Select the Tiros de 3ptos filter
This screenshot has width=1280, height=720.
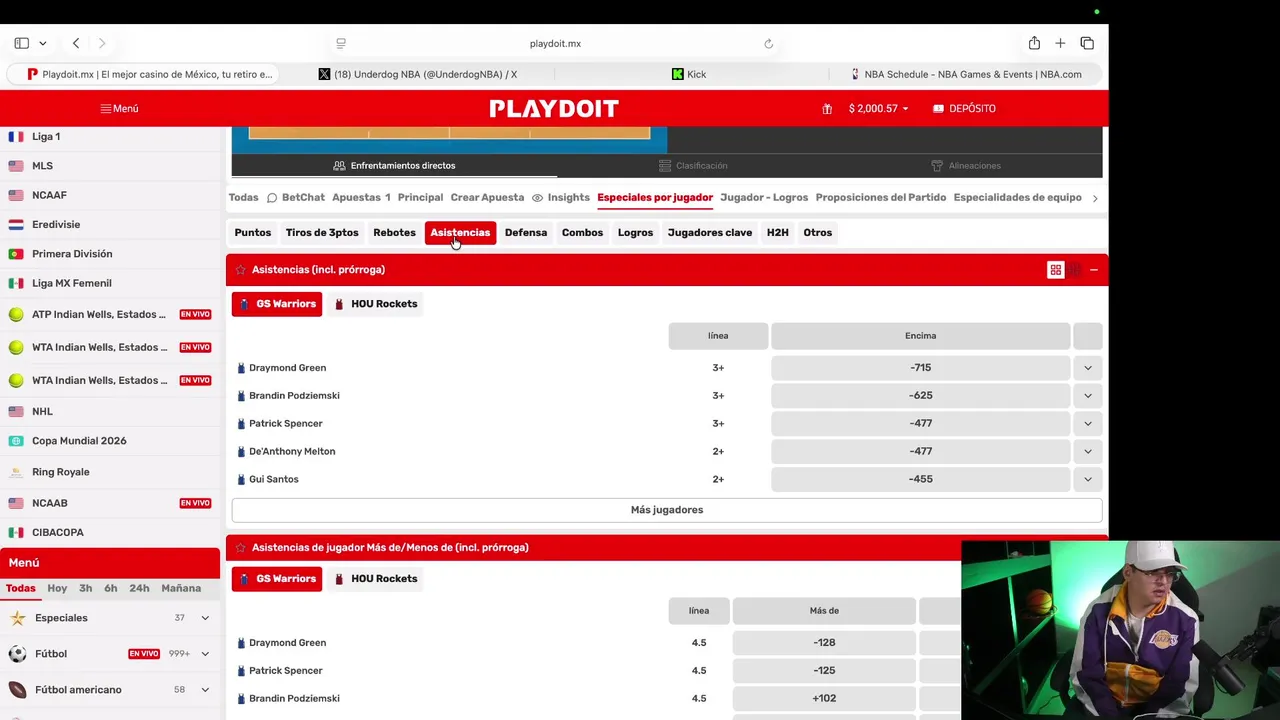322,233
